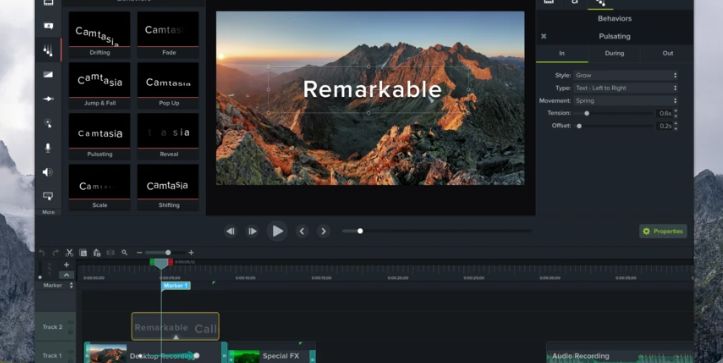This screenshot has height=363, width=723.
Task: Open the Audio Effects speaker icon
Action: pos(48,172)
